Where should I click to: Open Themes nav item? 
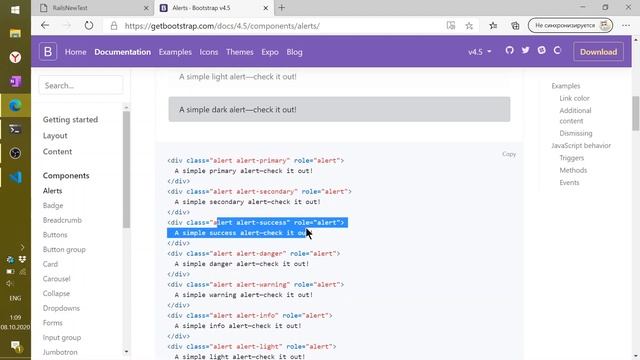point(240,52)
